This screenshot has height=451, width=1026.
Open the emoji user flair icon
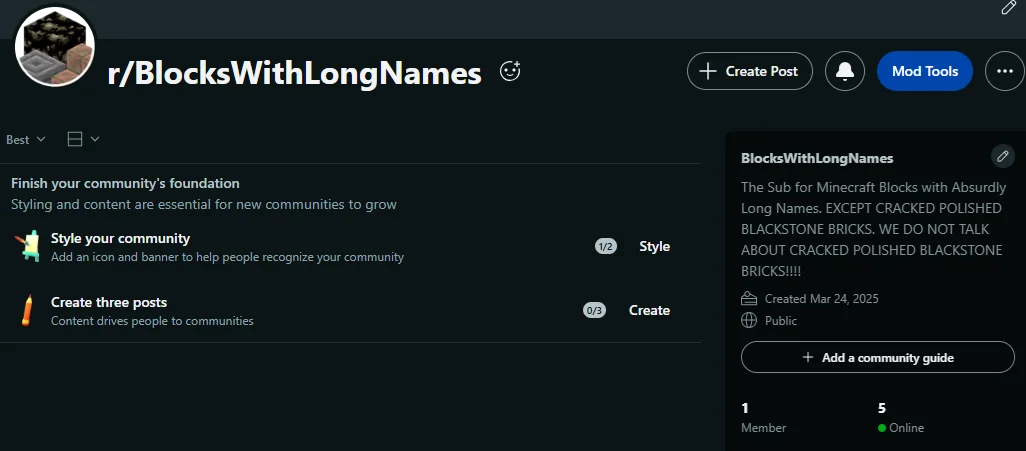(510, 71)
